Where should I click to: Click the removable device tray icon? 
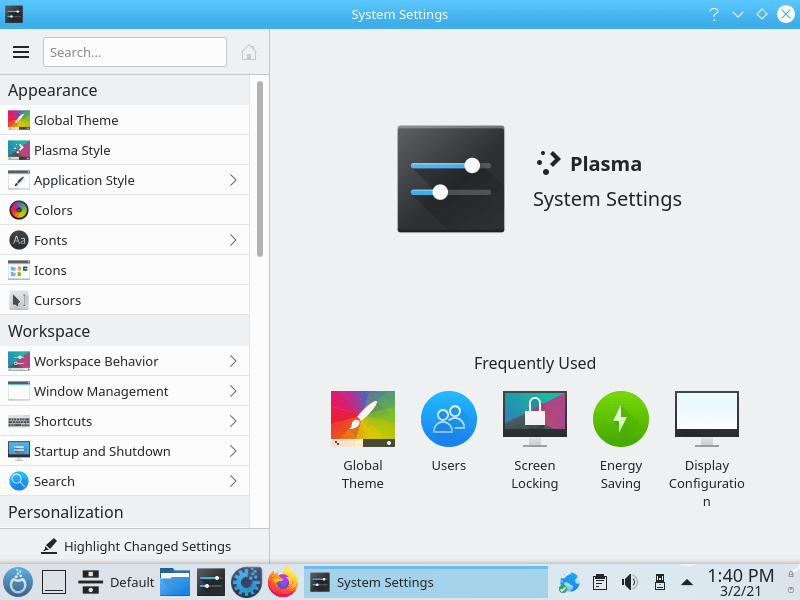coord(660,582)
